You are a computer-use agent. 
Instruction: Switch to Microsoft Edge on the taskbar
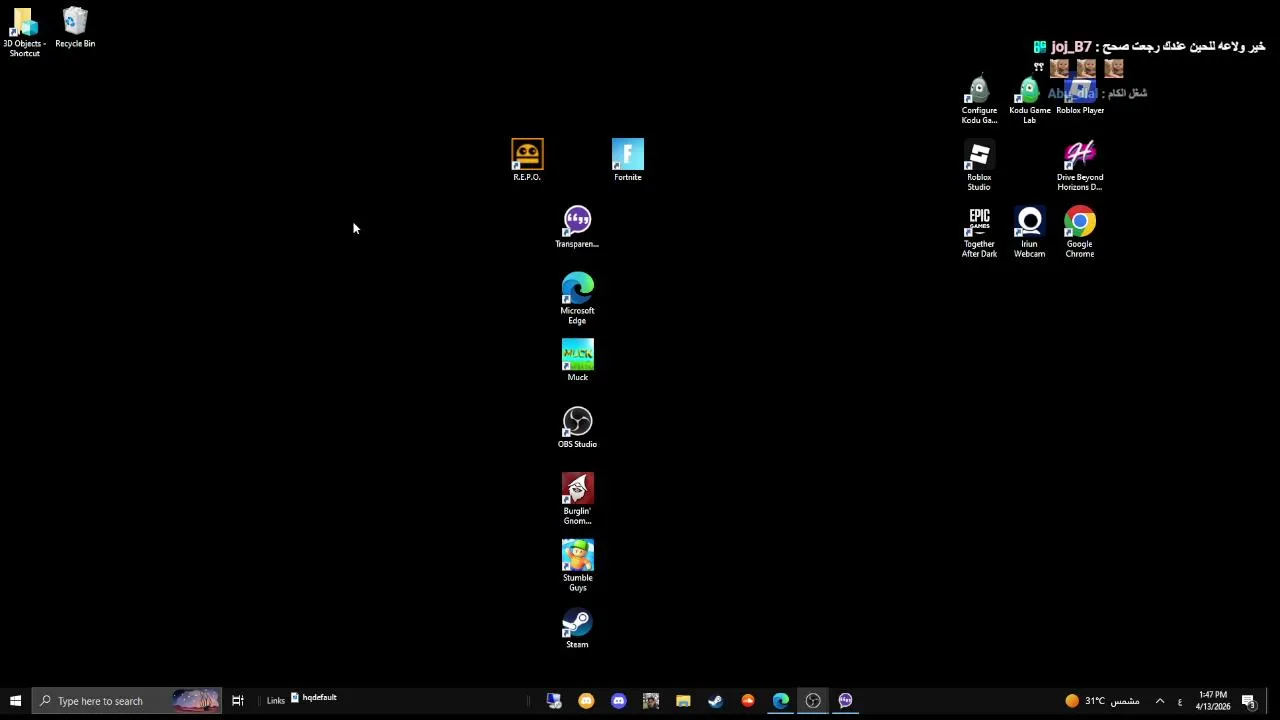coord(780,701)
